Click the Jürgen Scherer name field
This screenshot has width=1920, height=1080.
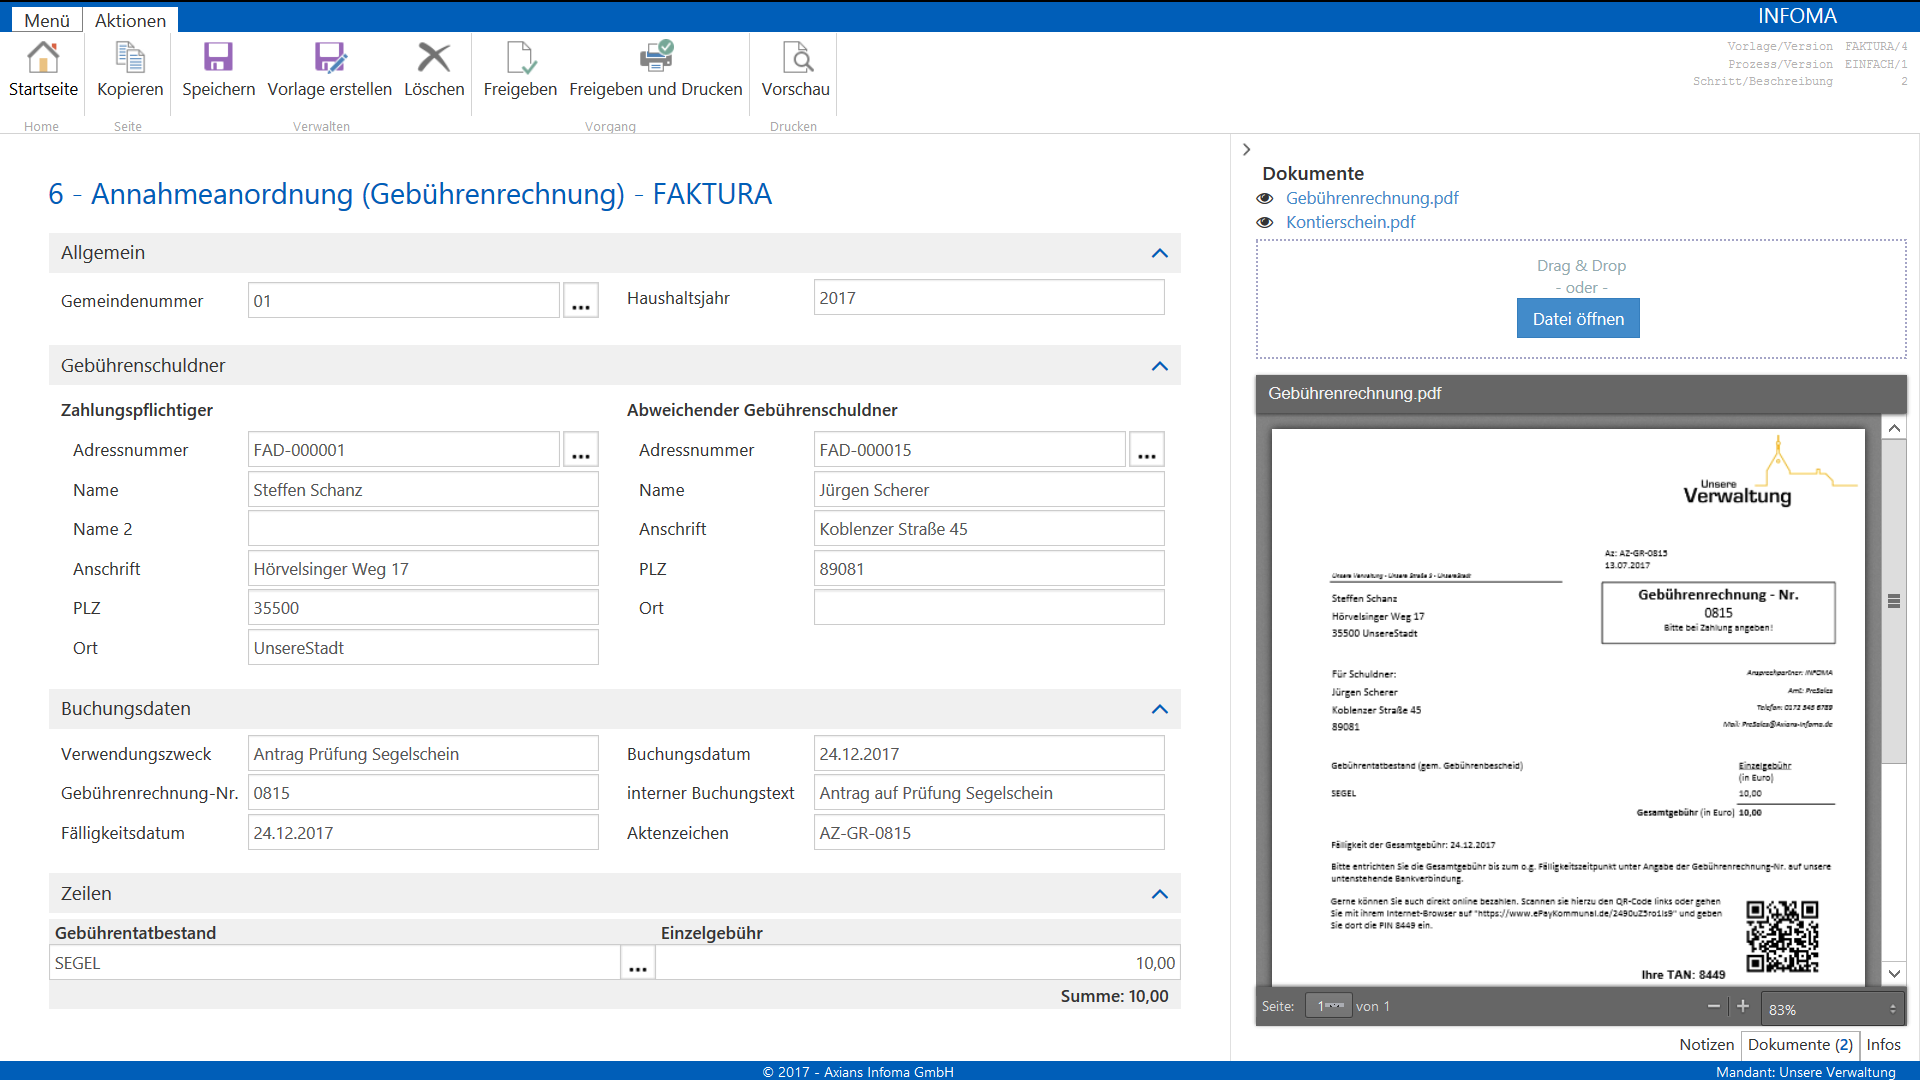[x=989, y=490]
